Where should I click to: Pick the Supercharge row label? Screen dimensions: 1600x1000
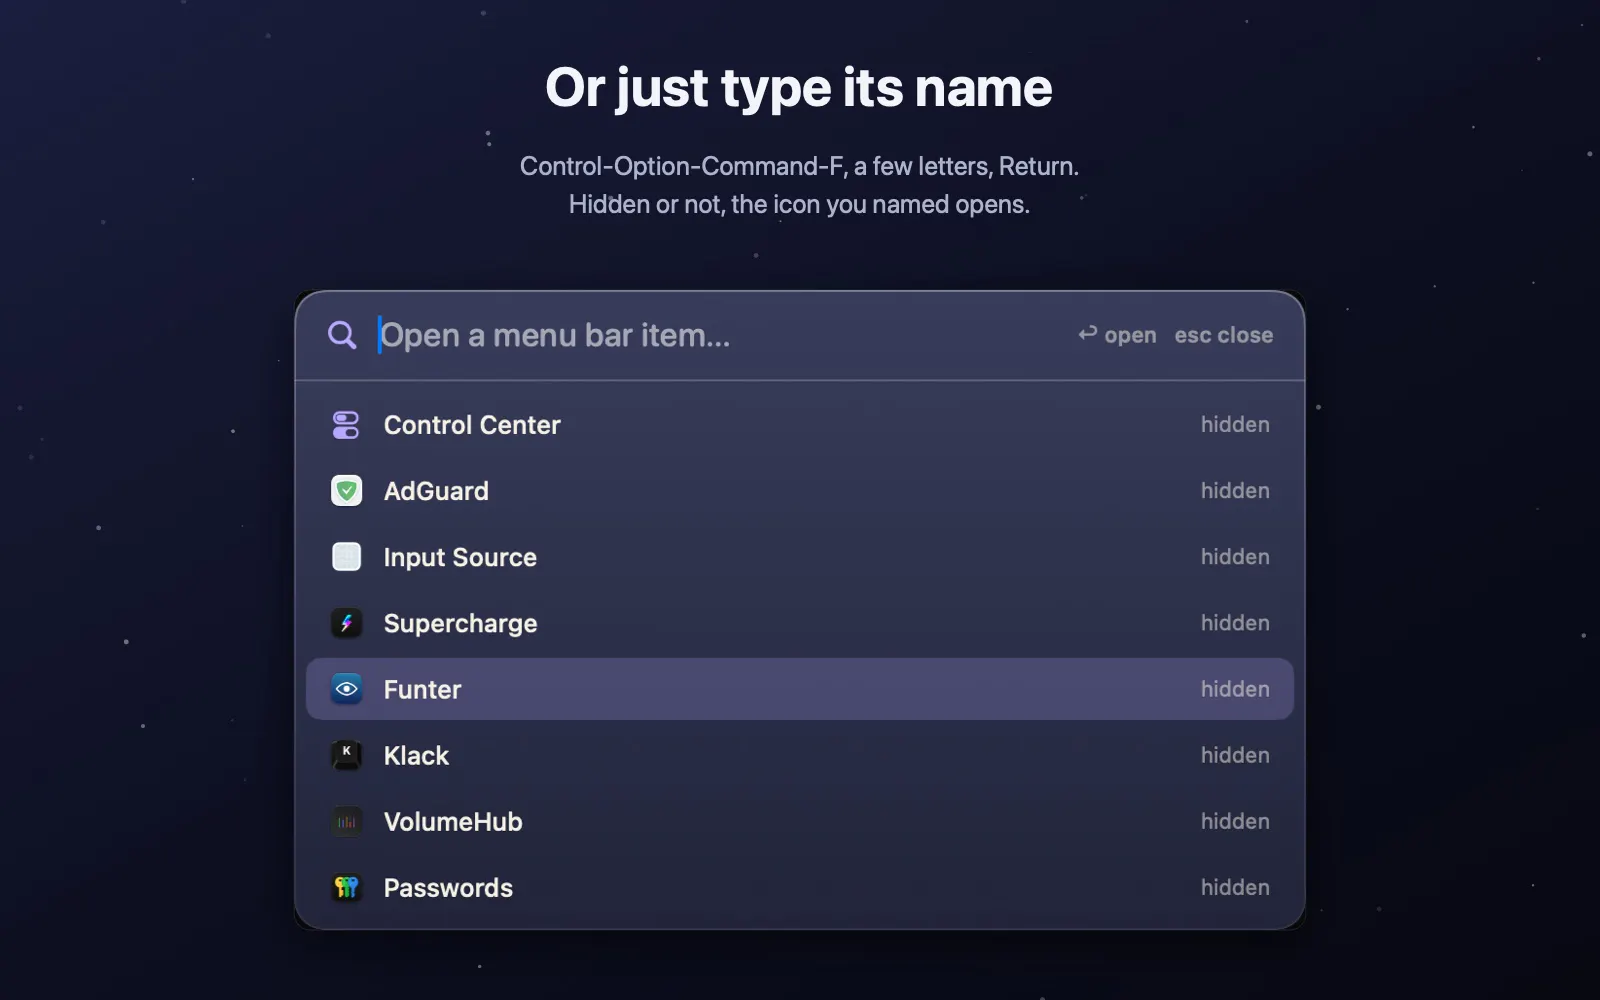point(460,623)
